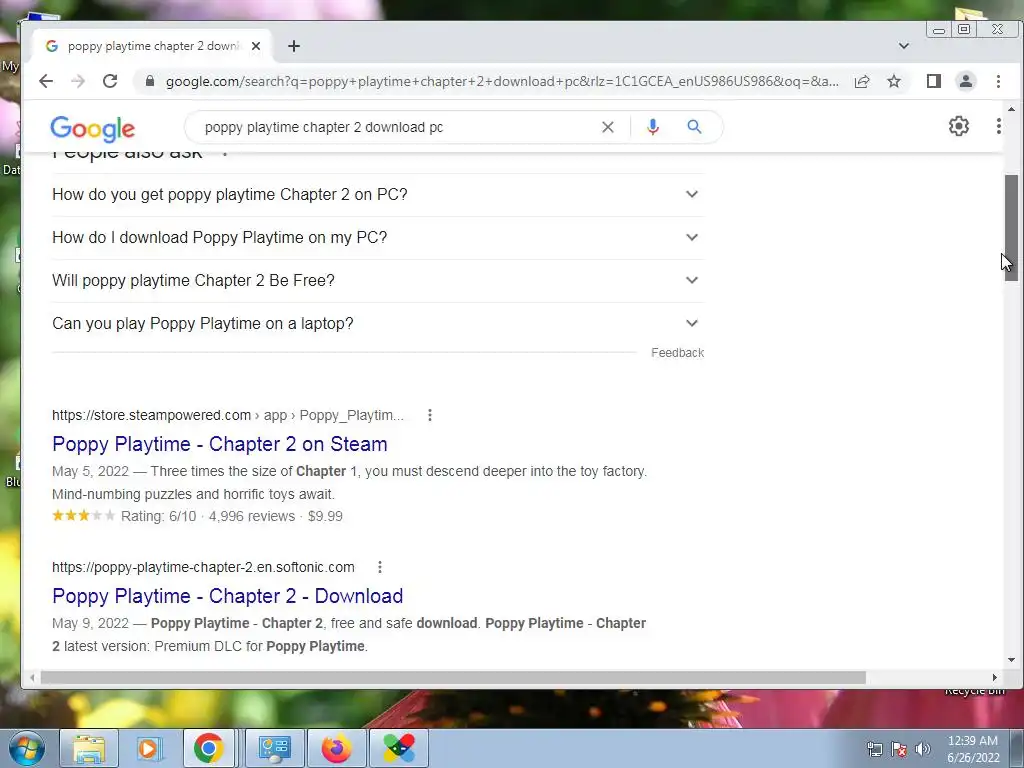
Task: Open the Chrome side panel
Action: (x=934, y=81)
